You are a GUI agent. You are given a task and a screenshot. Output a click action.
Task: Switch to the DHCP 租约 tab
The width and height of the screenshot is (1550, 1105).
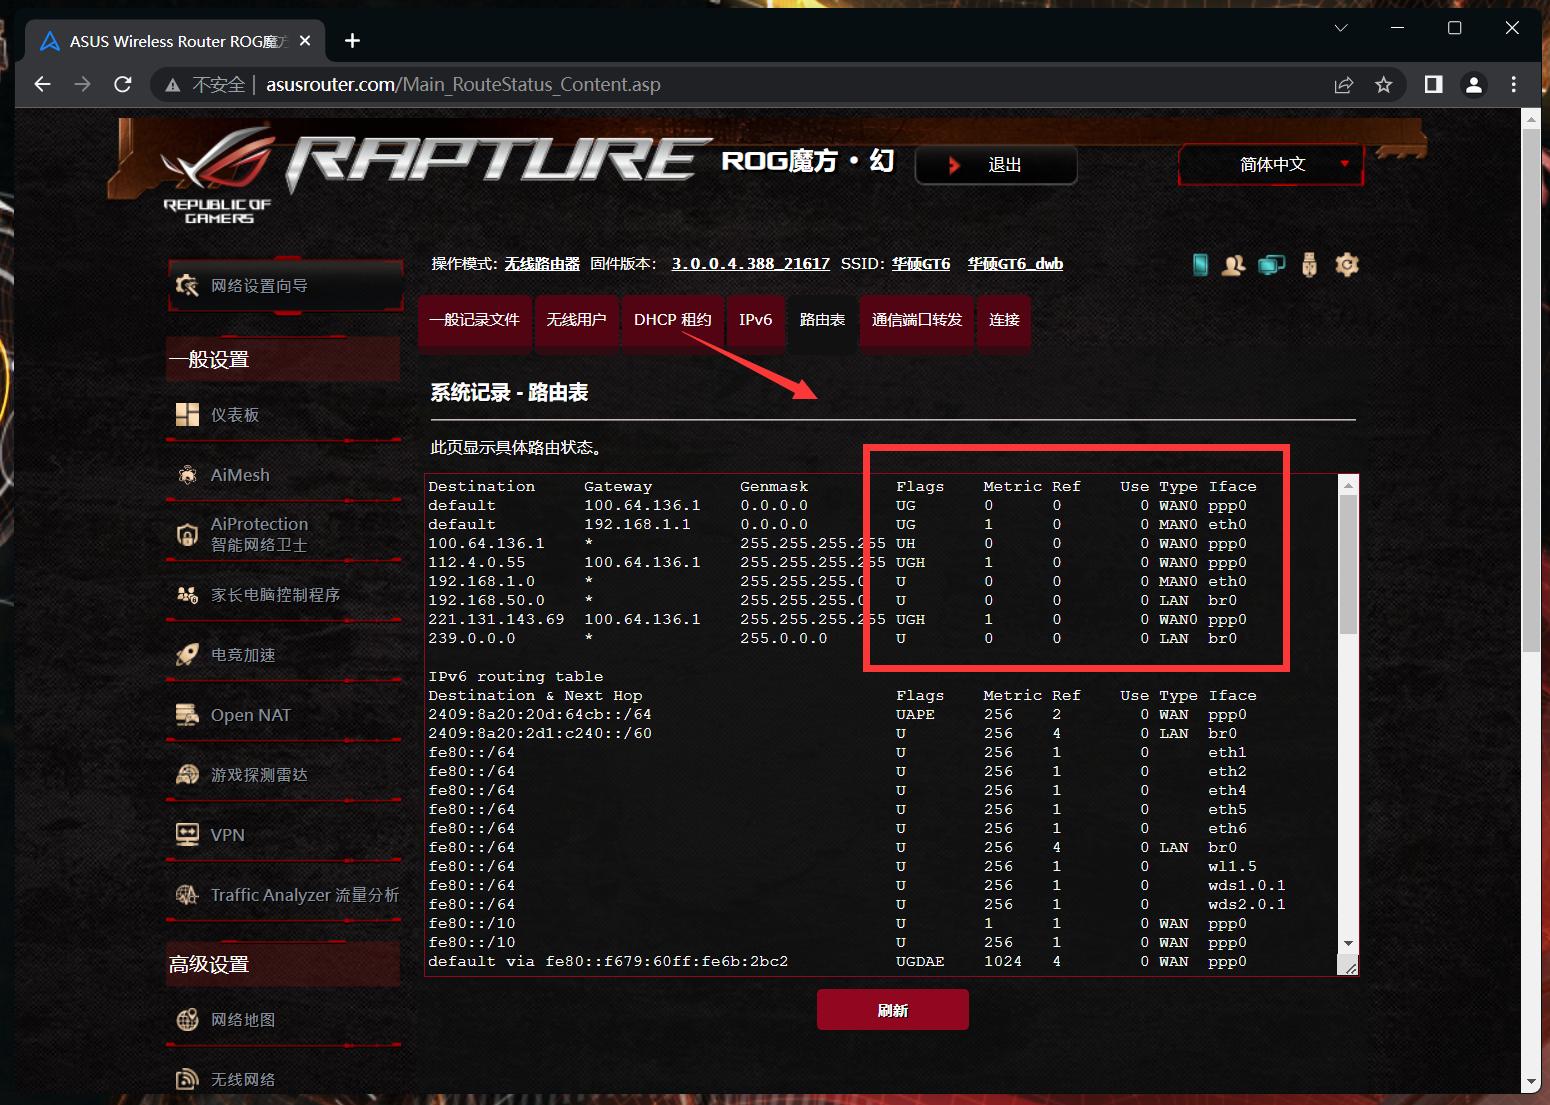pyautogui.click(x=672, y=320)
